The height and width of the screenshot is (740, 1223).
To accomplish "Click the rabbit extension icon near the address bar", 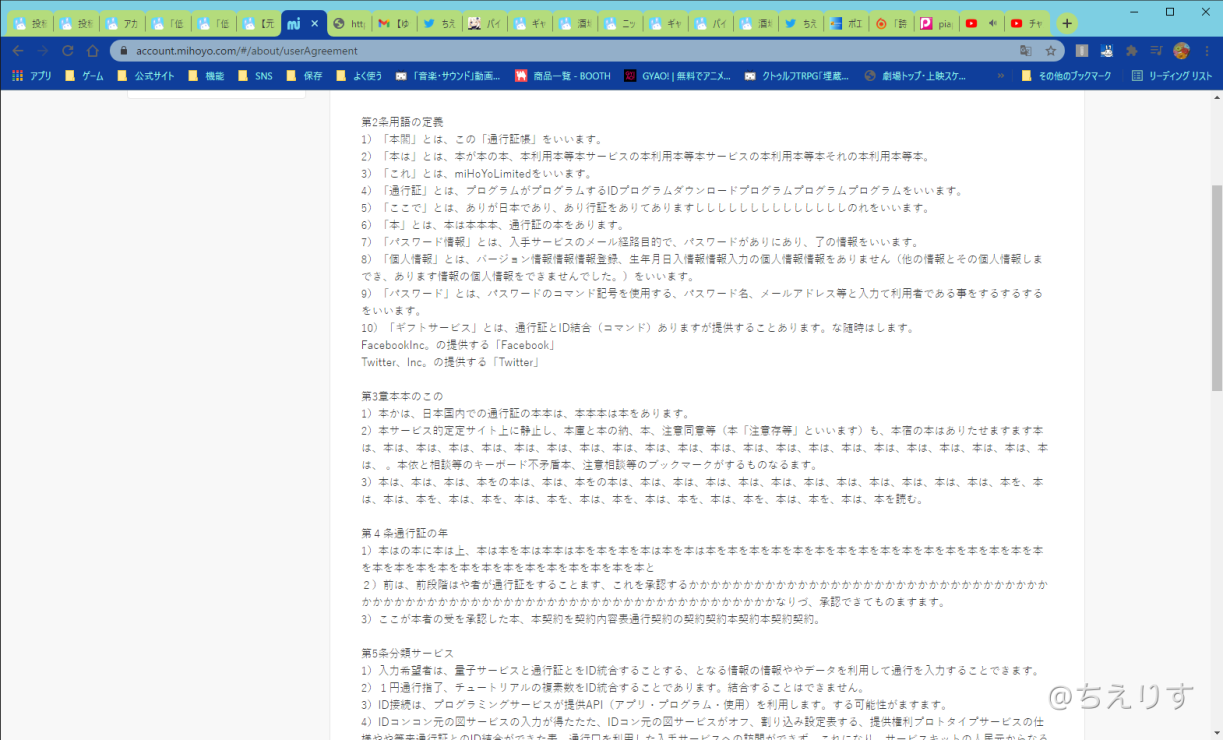I will click(x=1107, y=51).
